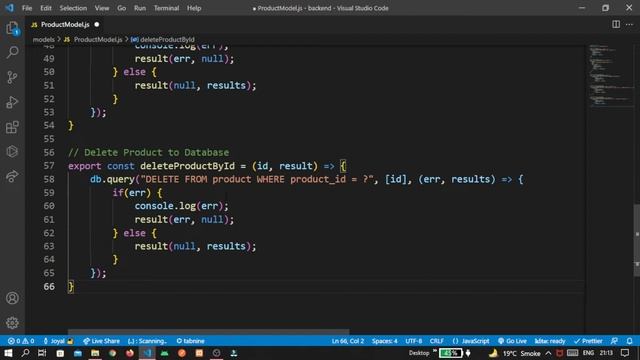Click Ln 66, Col 2 go-to-line indicator
The height and width of the screenshot is (360, 640).
(x=348, y=341)
